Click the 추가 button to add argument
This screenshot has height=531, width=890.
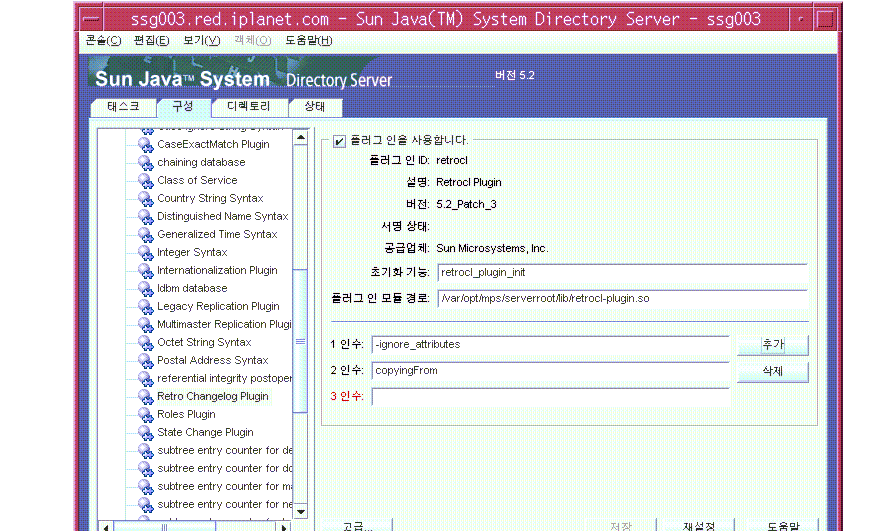[773, 344]
